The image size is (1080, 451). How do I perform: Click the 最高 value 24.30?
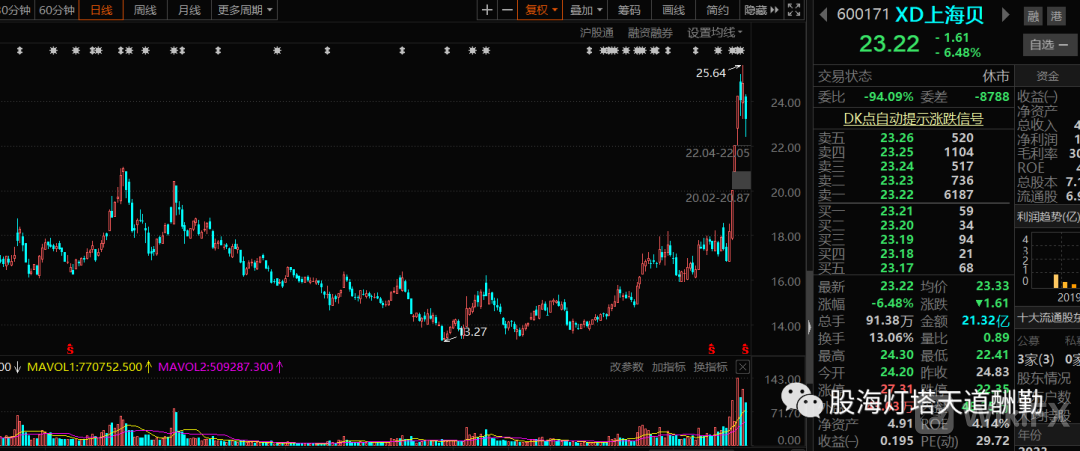[897, 355]
